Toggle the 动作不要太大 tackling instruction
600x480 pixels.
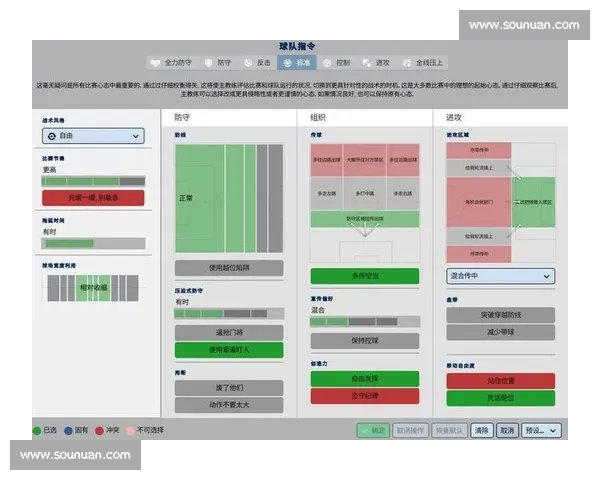coord(229,405)
